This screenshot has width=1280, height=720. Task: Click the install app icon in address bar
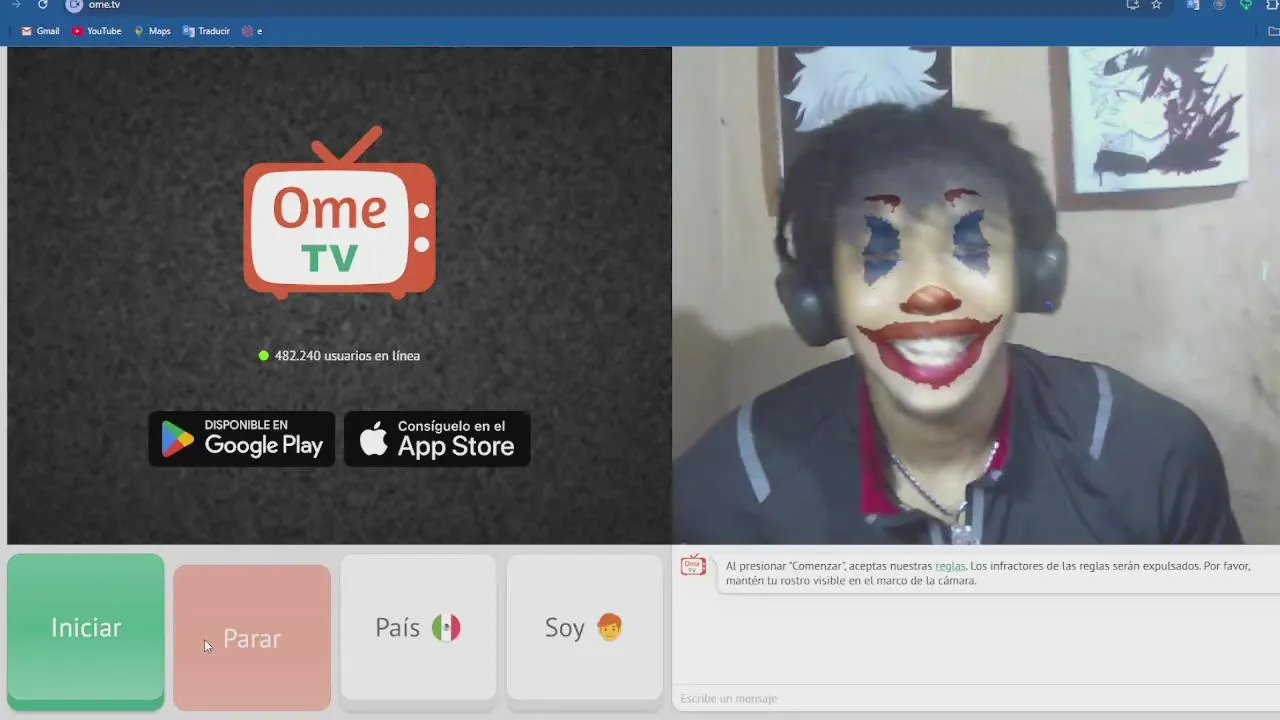click(x=1132, y=5)
